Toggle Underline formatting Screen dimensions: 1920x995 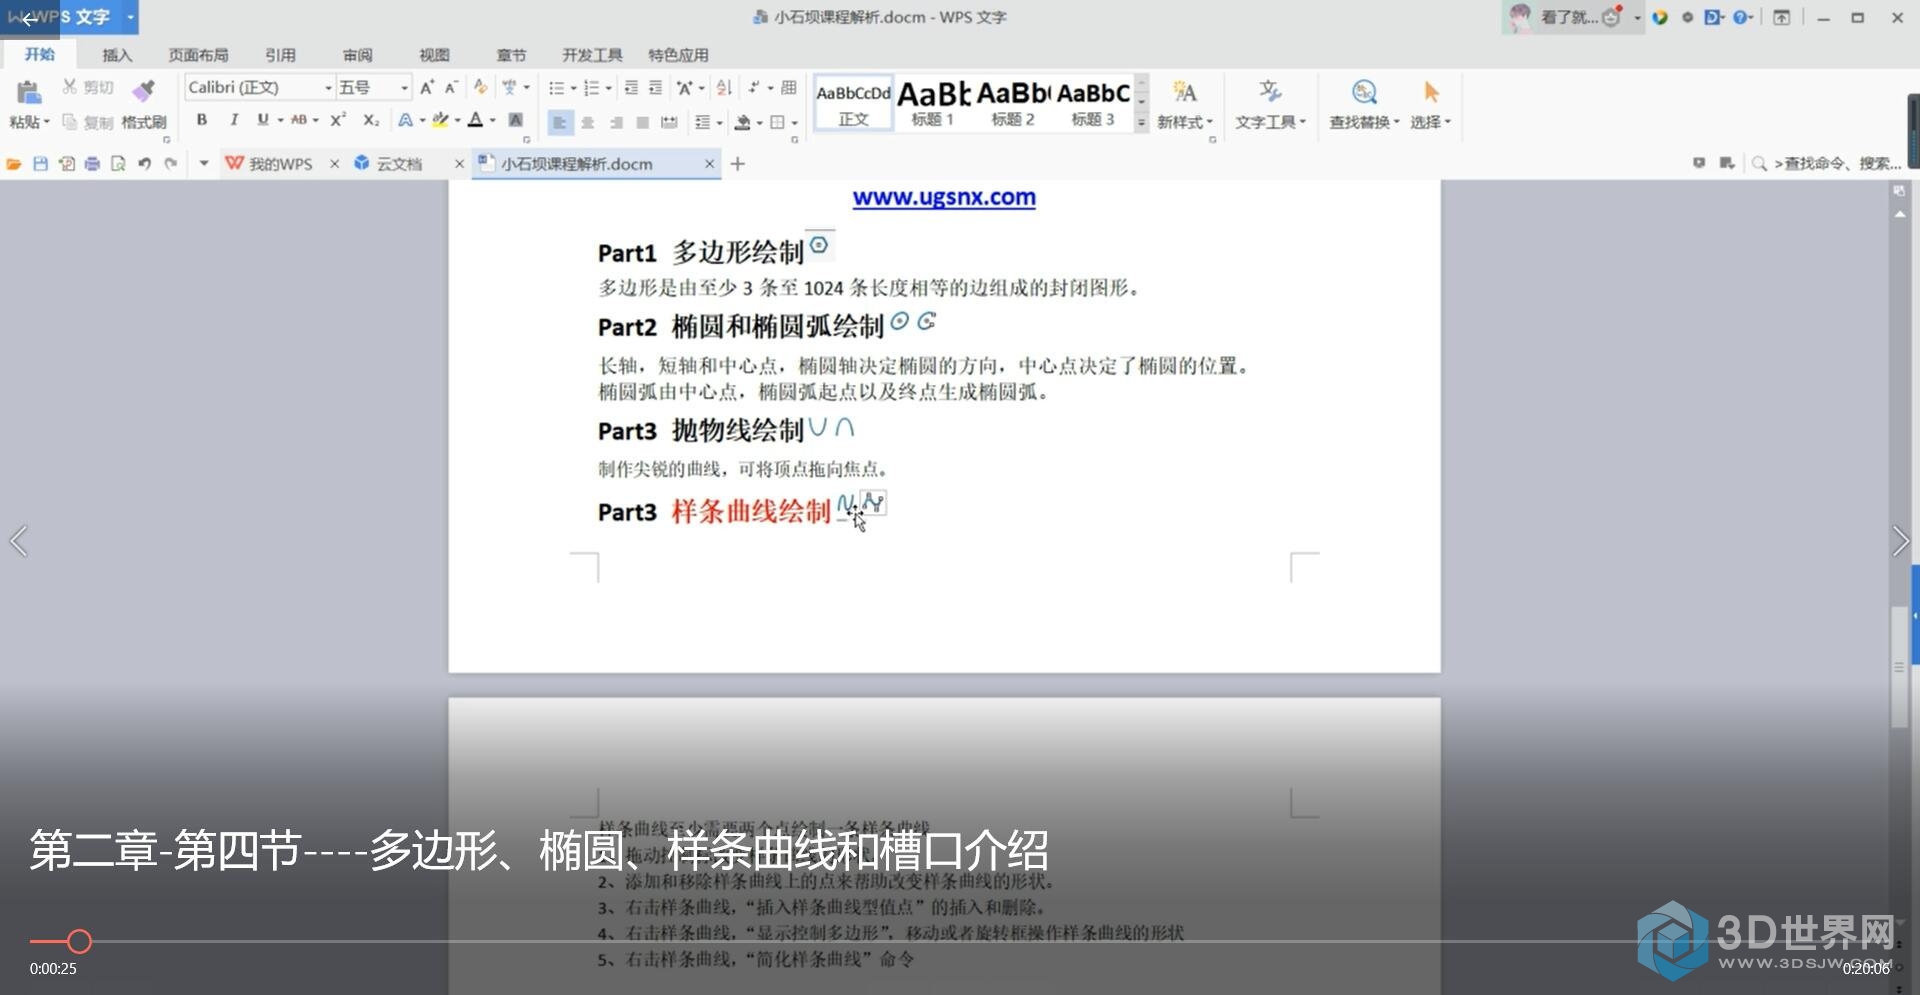(x=262, y=120)
